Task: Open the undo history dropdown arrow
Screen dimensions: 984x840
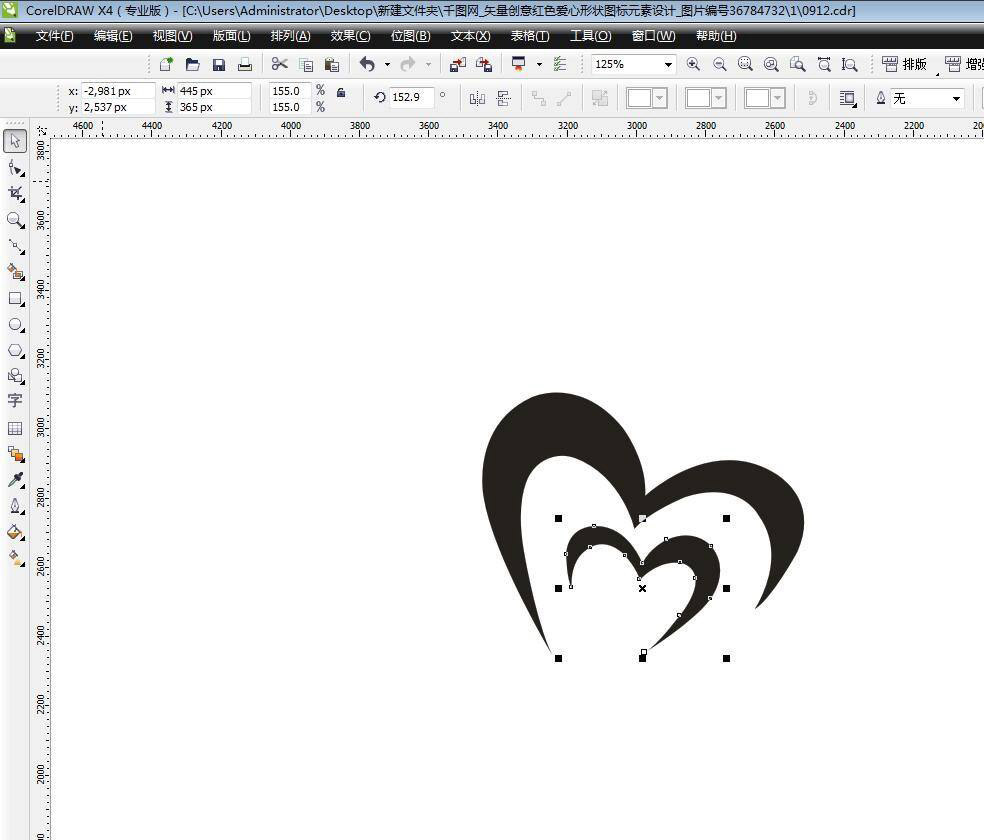Action: (387, 64)
